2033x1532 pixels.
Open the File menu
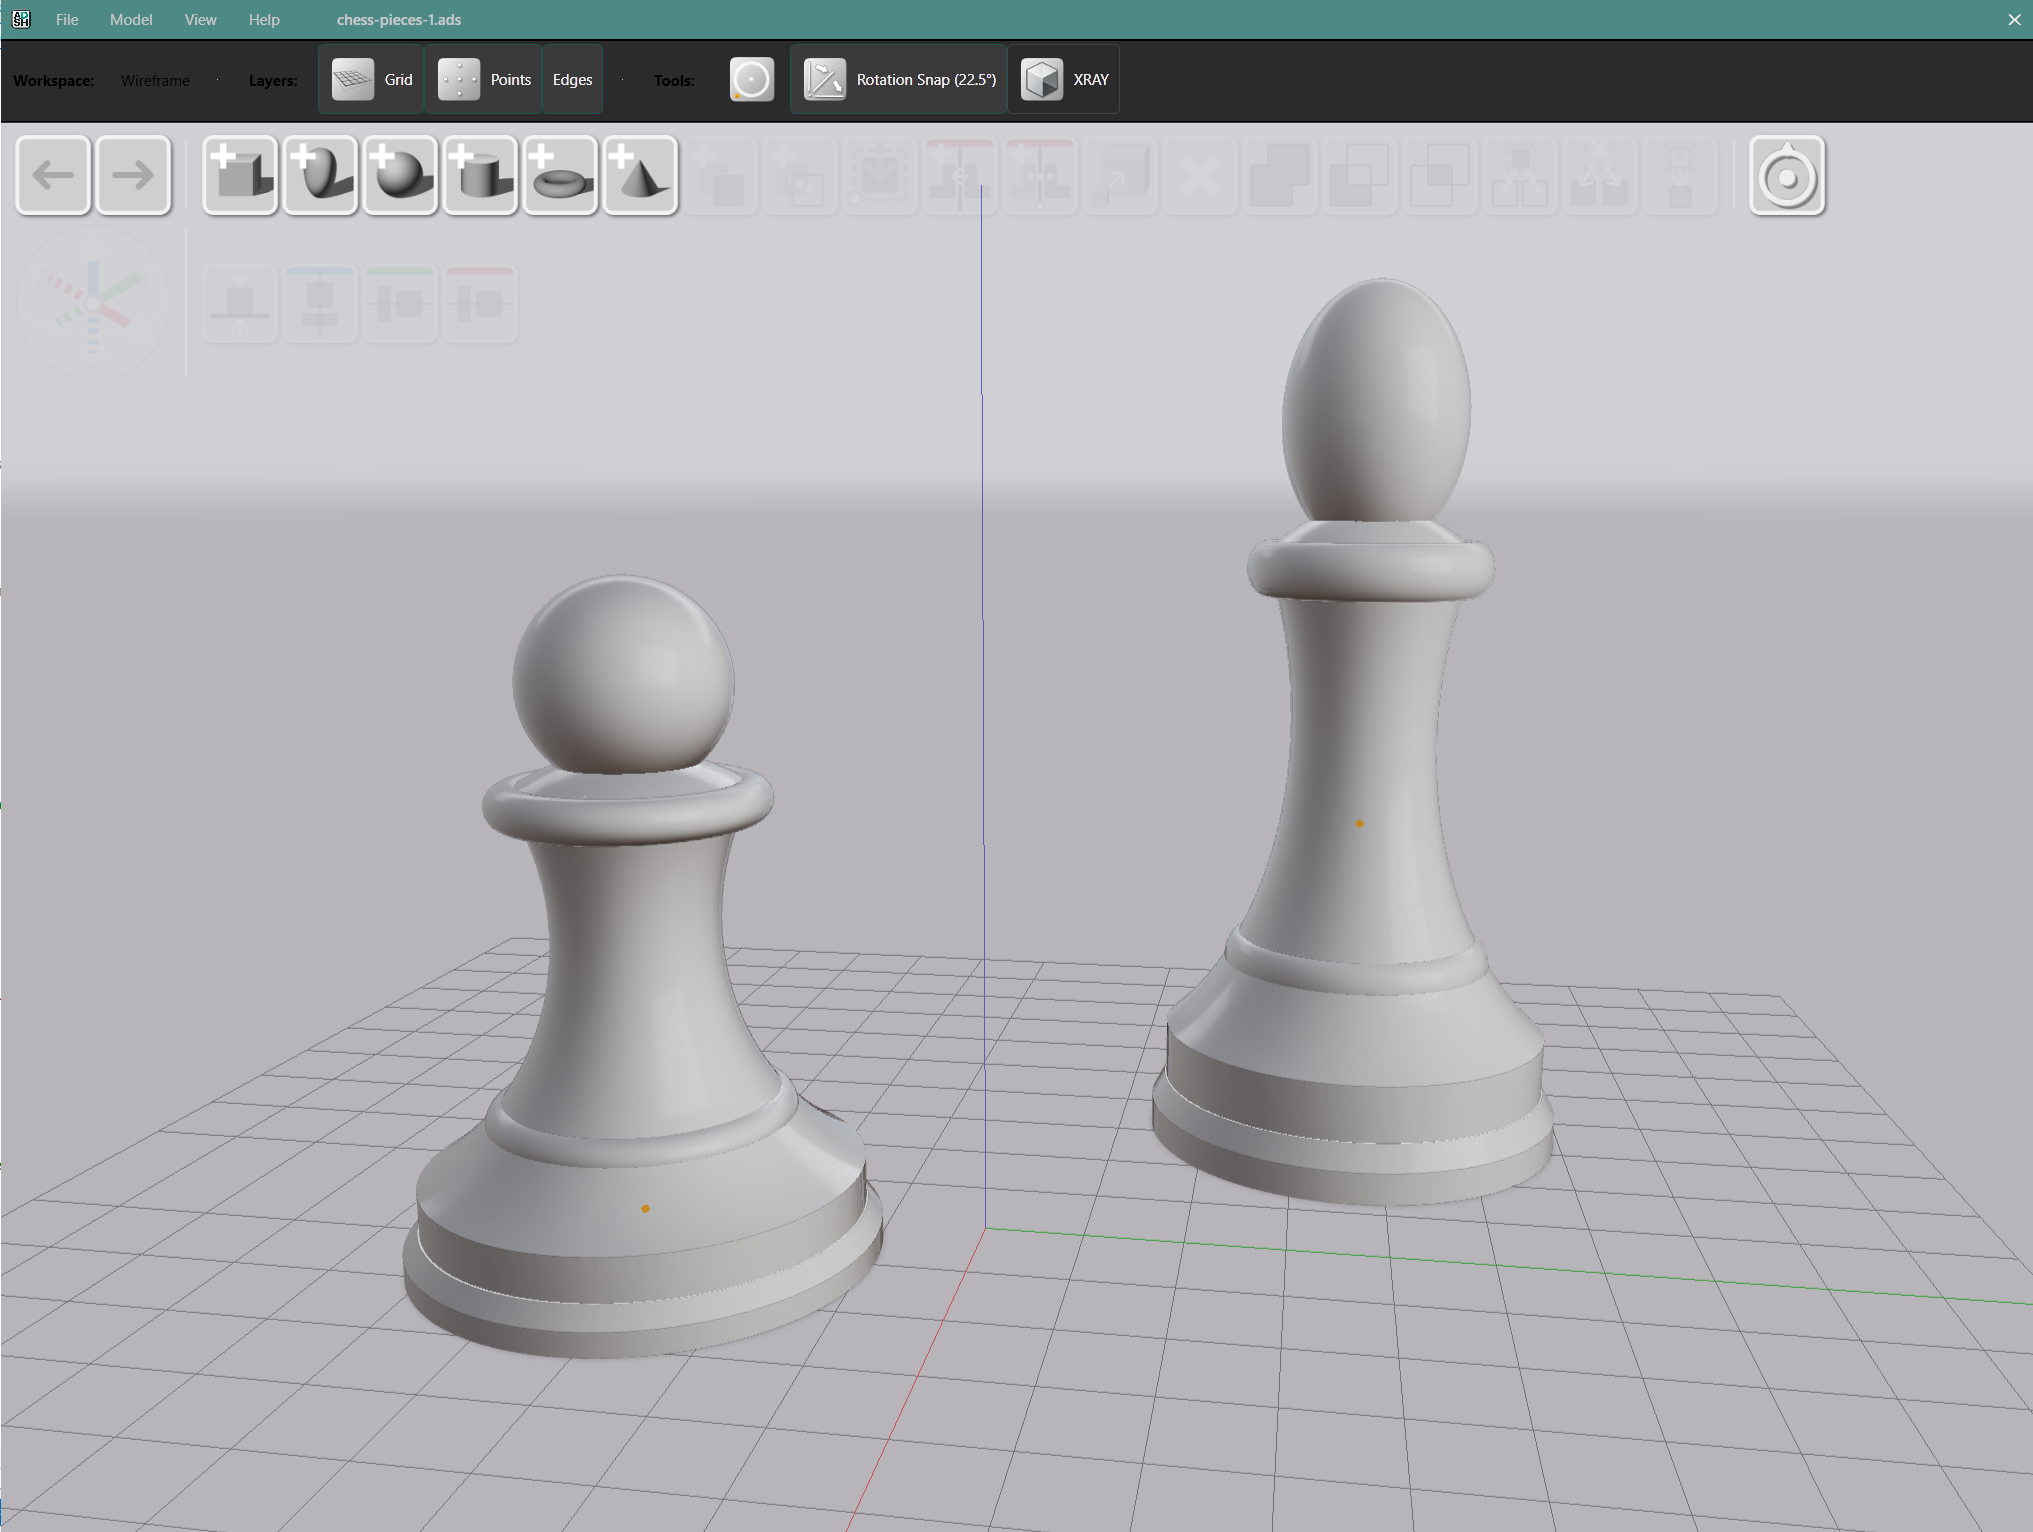(x=66, y=19)
